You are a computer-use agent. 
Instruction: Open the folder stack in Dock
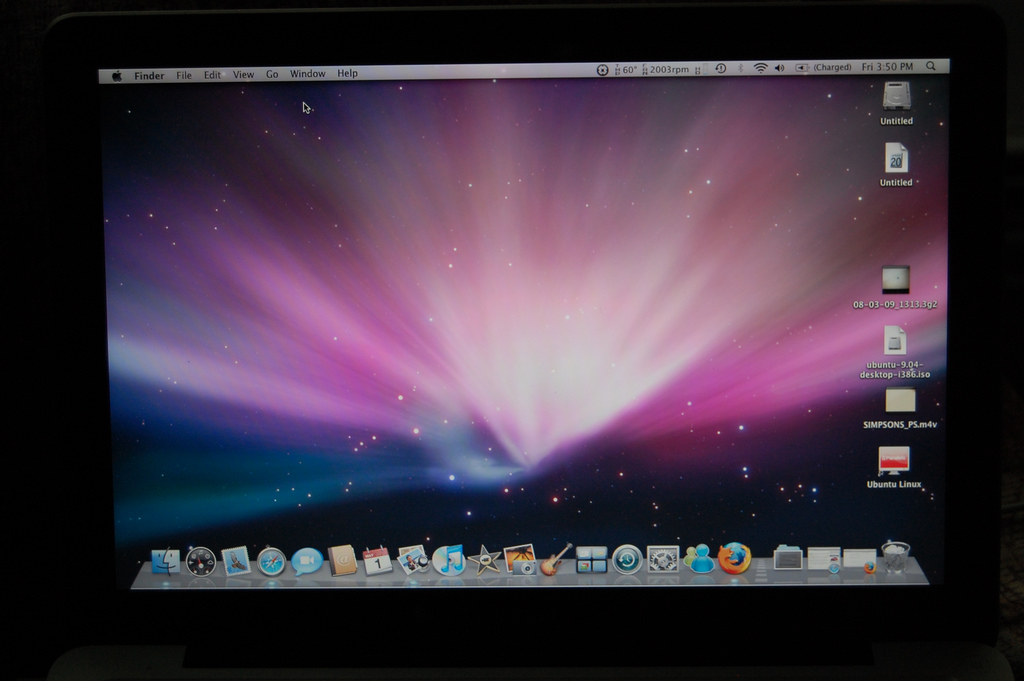(788, 558)
